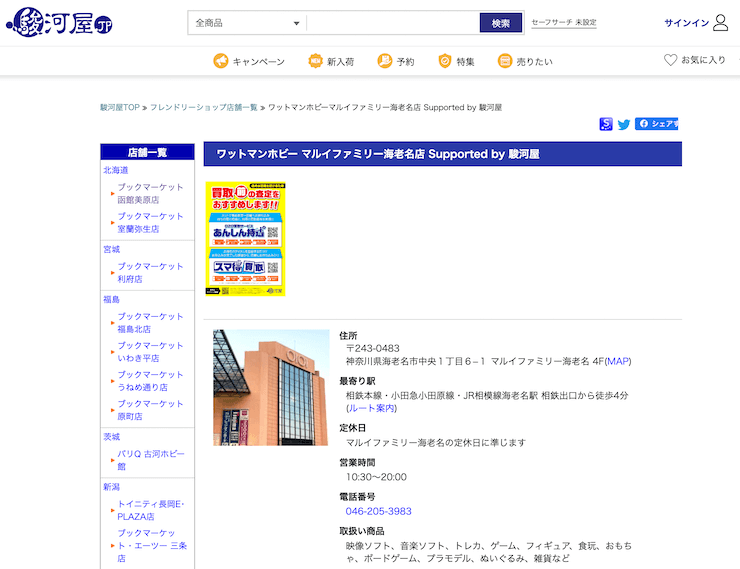Screen dimensions: 740x569
Task: Open ルート案内 route guide link
Action: click(371, 408)
